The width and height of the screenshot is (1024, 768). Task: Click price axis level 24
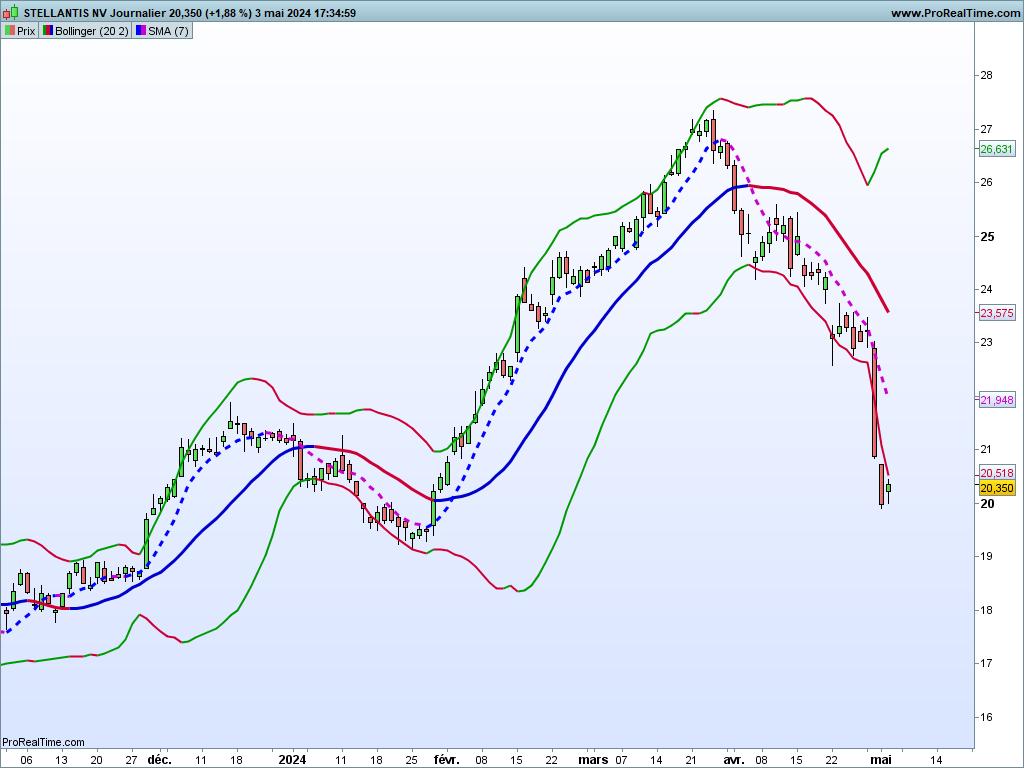[x=986, y=289]
